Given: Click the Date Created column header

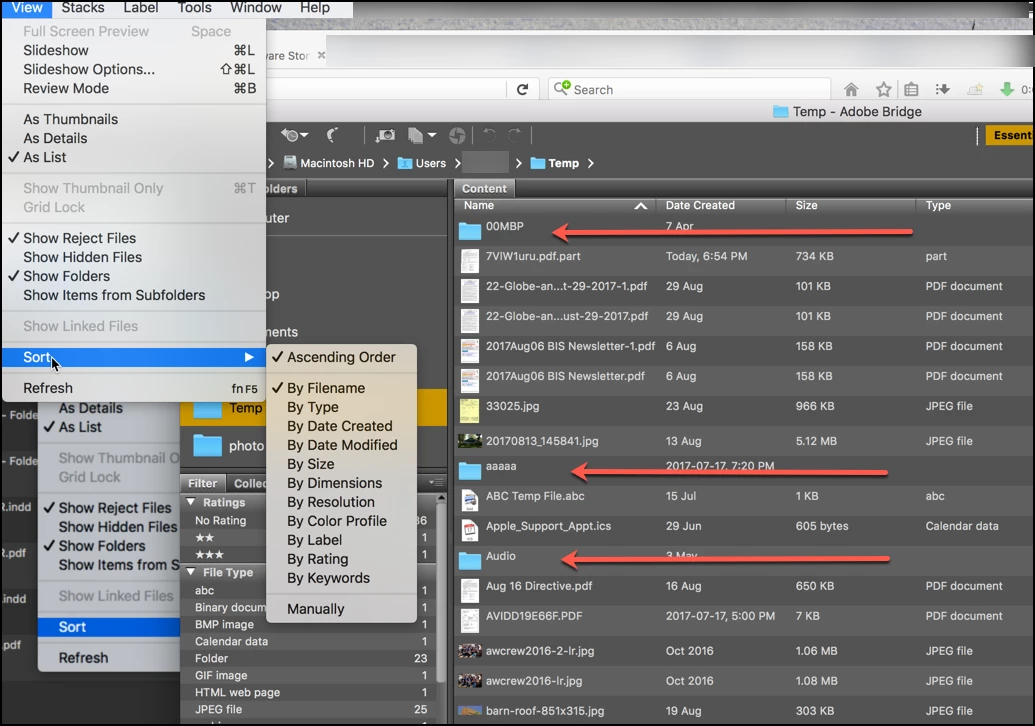Looking at the screenshot, I should click(x=700, y=205).
